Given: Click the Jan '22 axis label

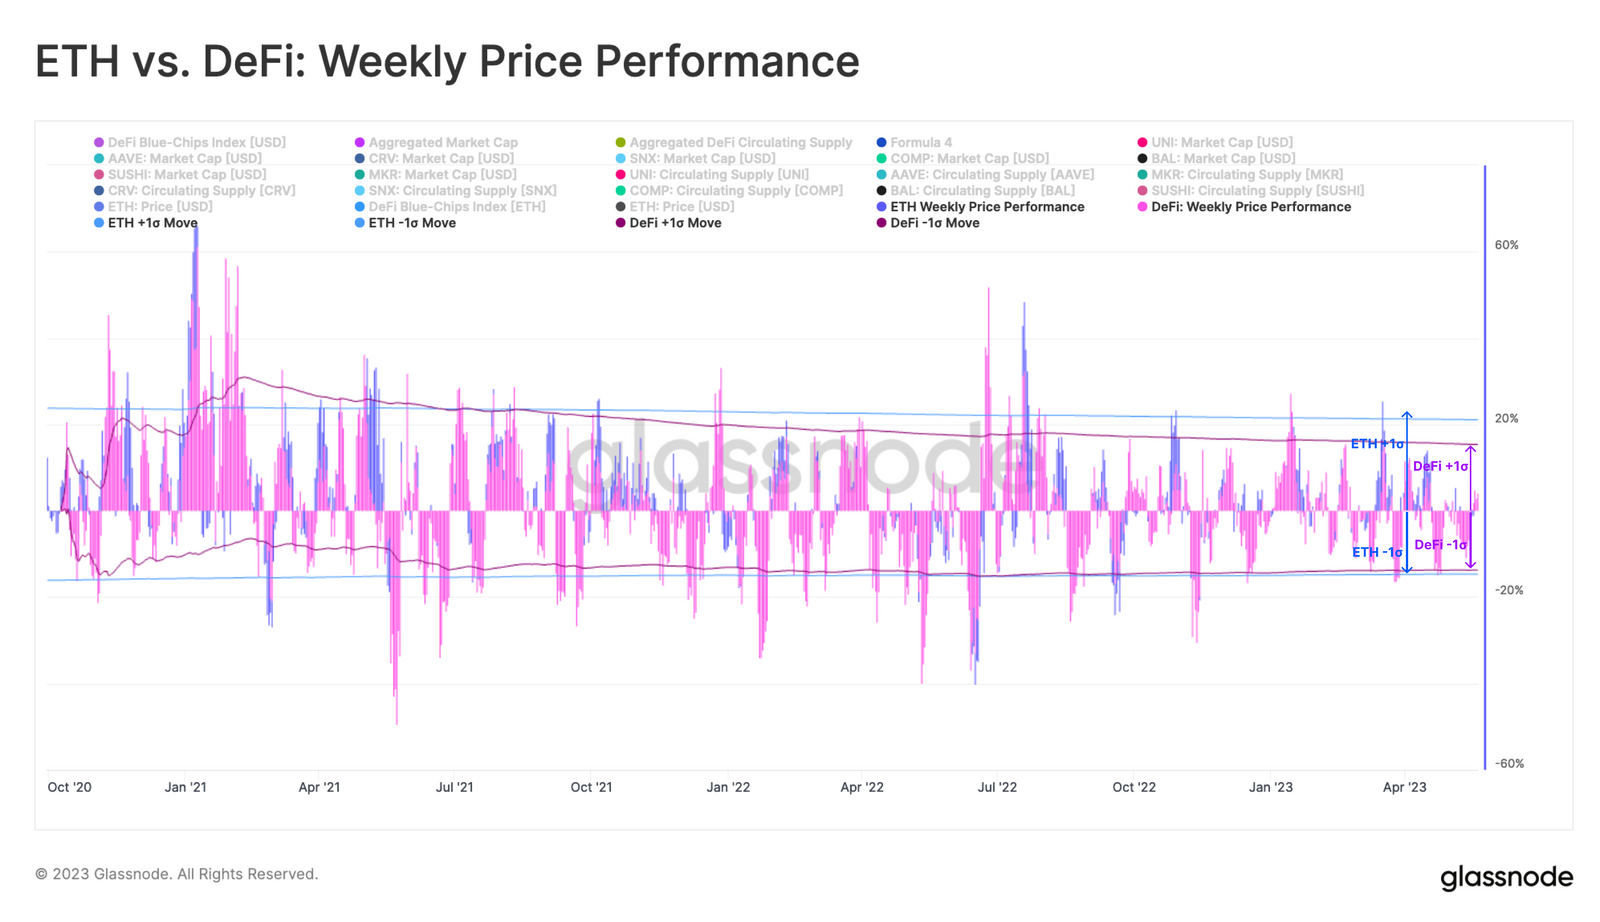Looking at the screenshot, I should pyautogui.click(x=728, y=788).
